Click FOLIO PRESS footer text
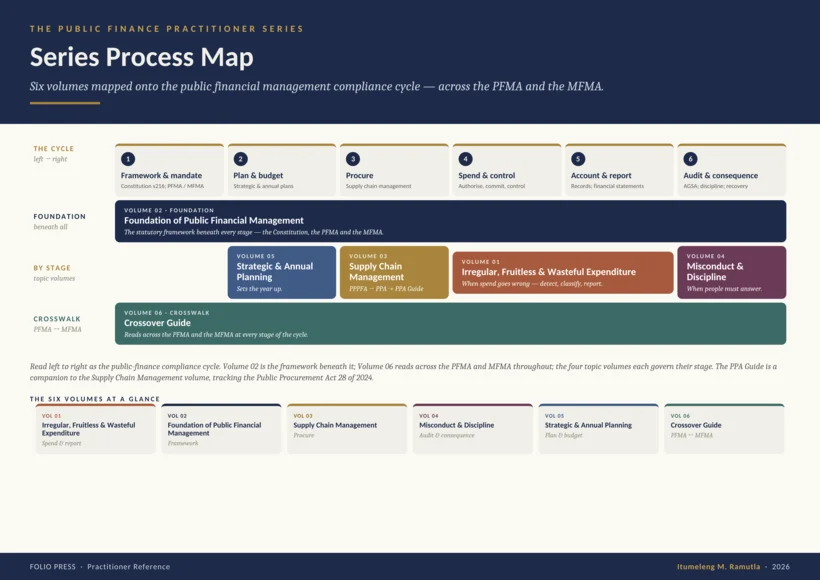 coord(52,566)
